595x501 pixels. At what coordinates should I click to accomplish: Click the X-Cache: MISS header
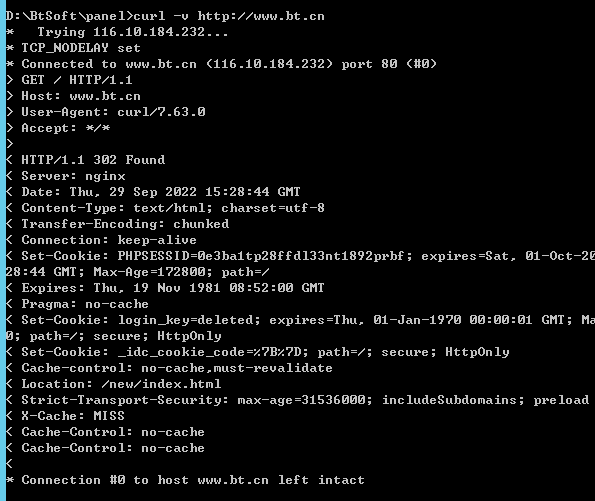65,416
